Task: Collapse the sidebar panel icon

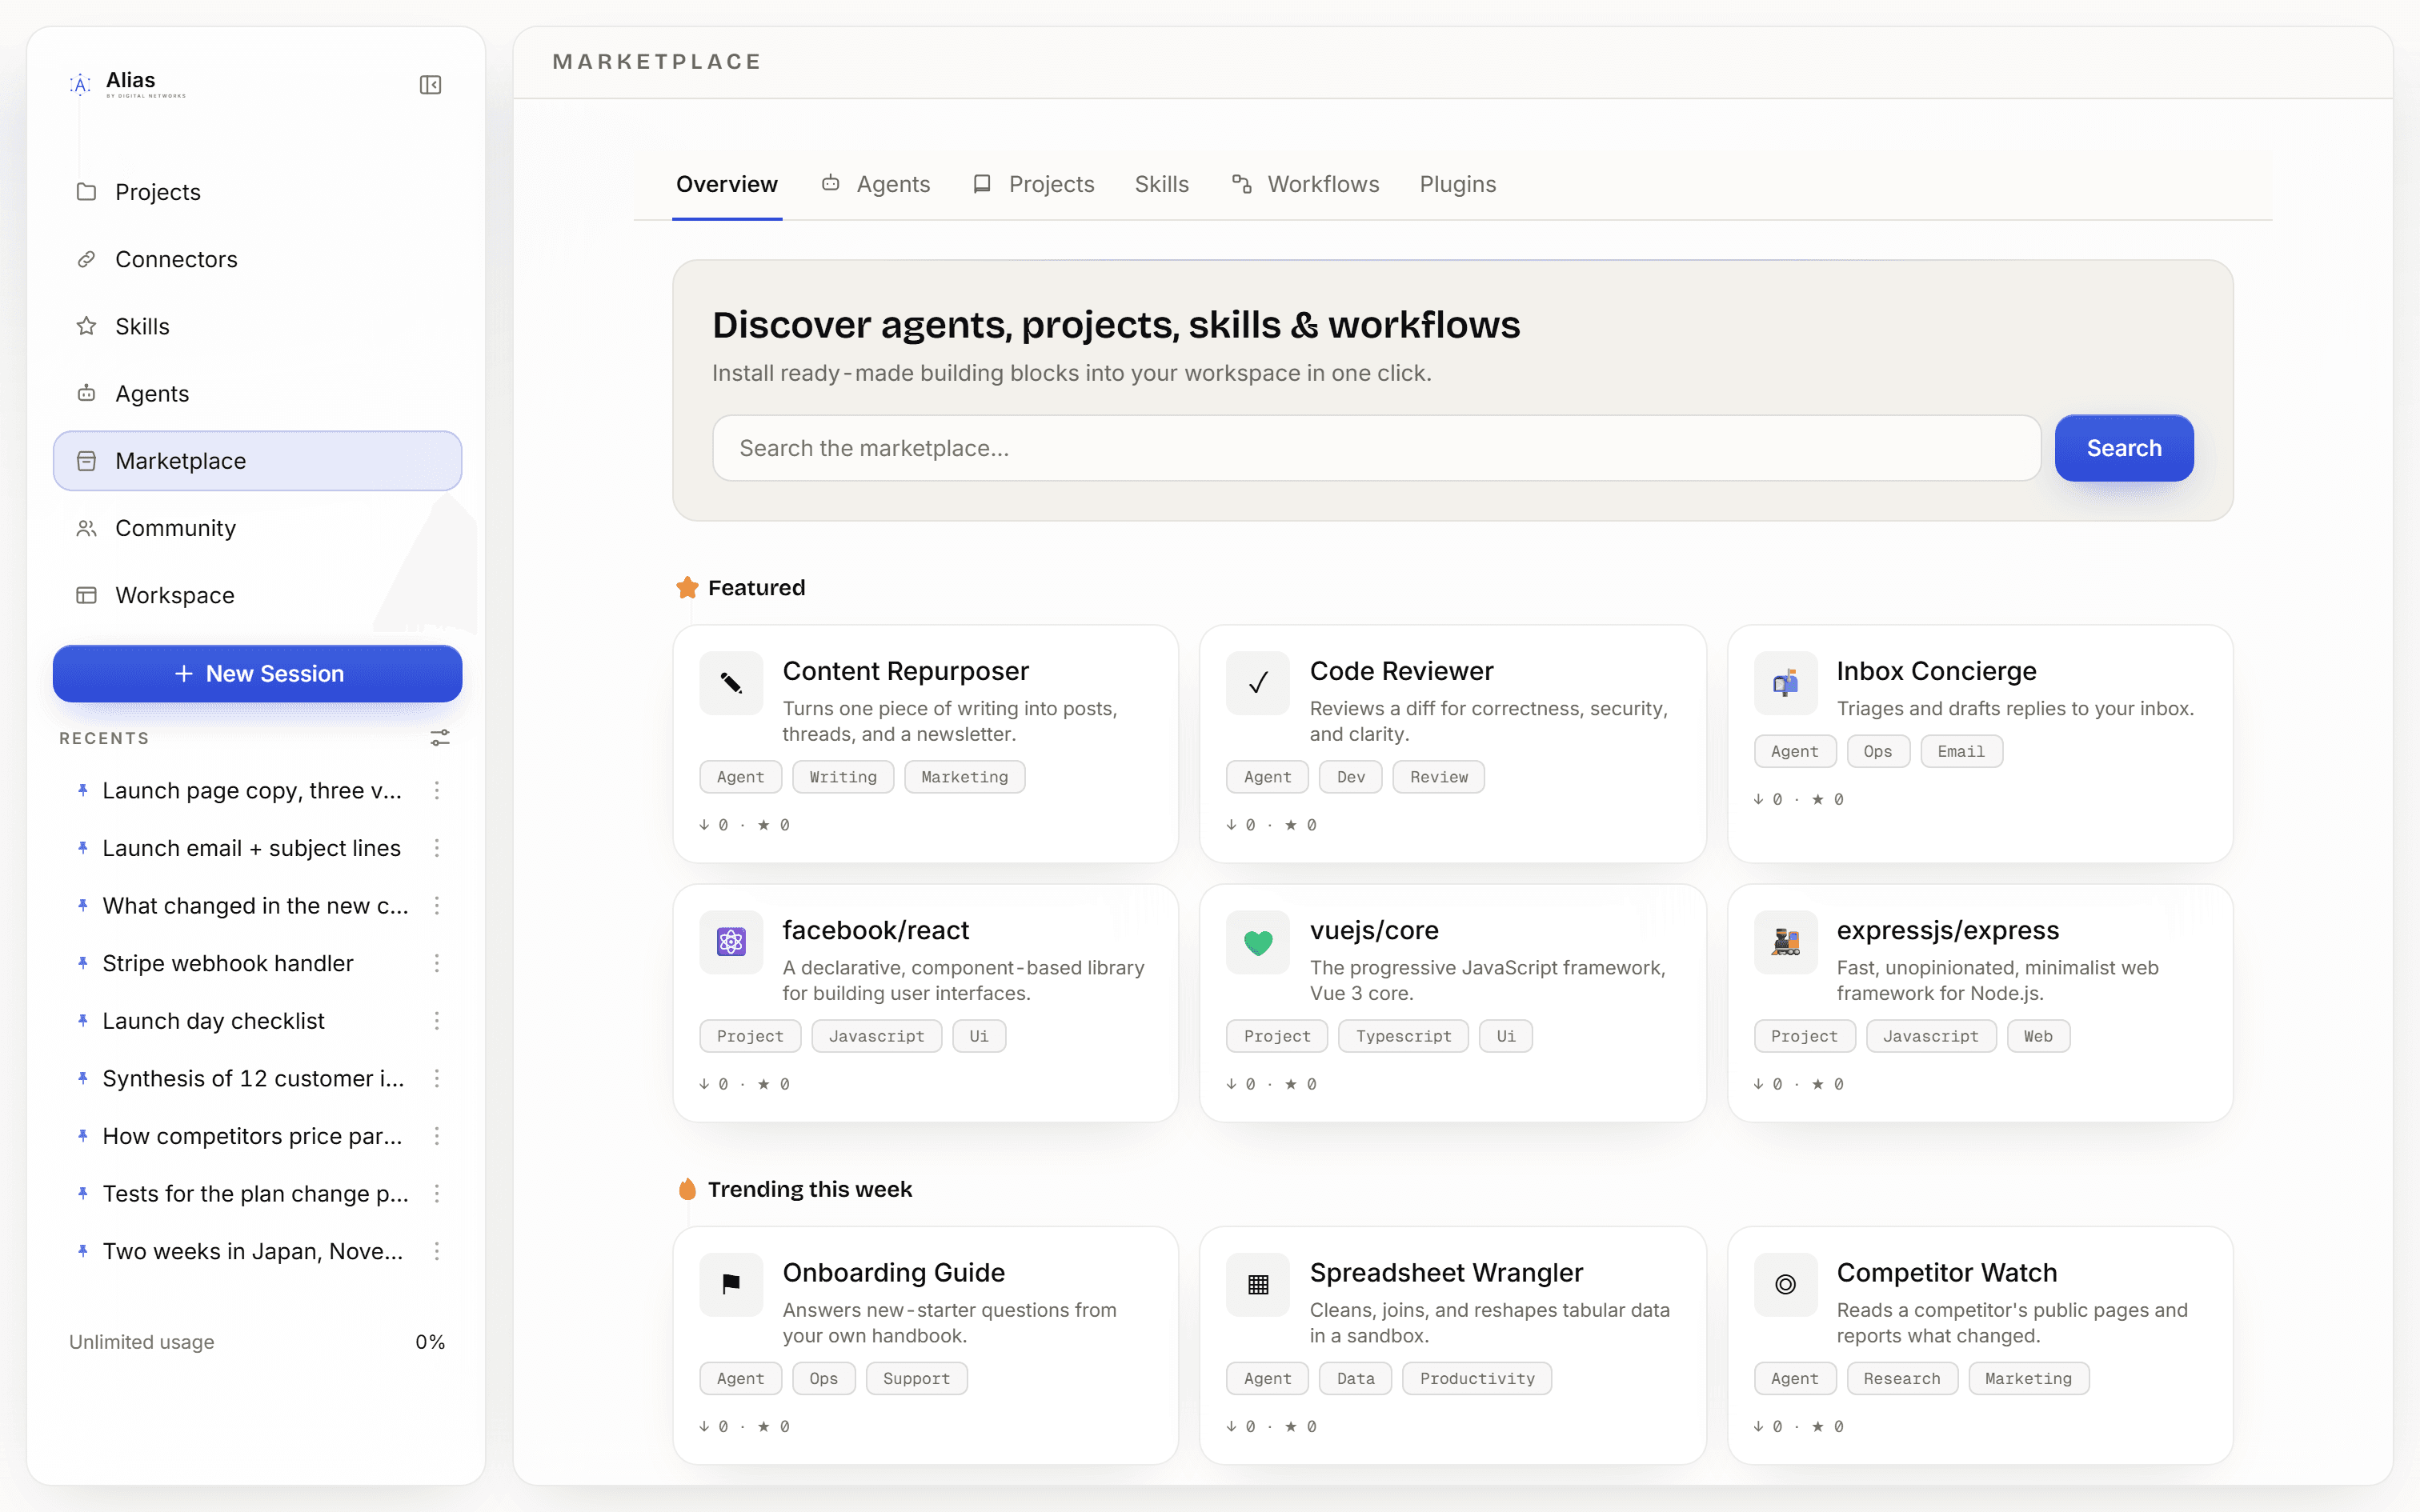Action: [x=430, y=85]
